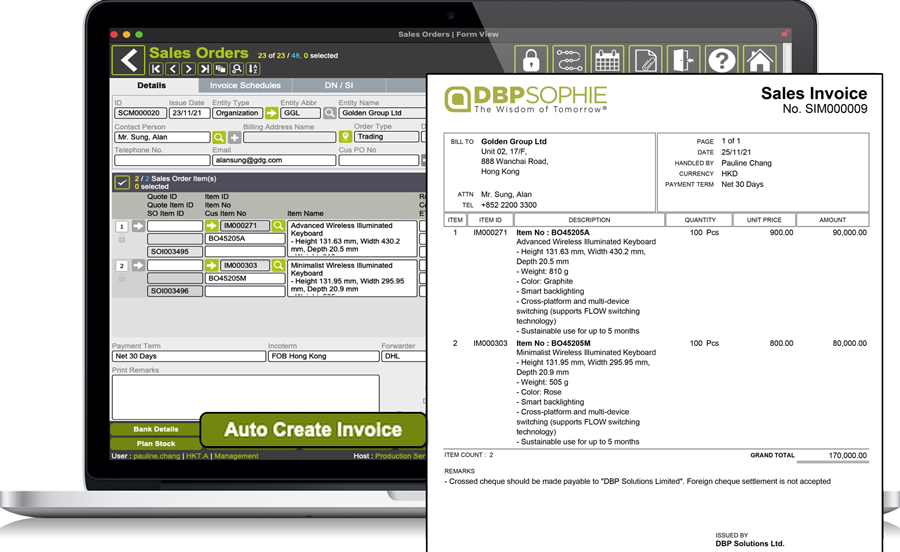
Task: Tick the checkbox under item row 2
Action: pos(122,280)
